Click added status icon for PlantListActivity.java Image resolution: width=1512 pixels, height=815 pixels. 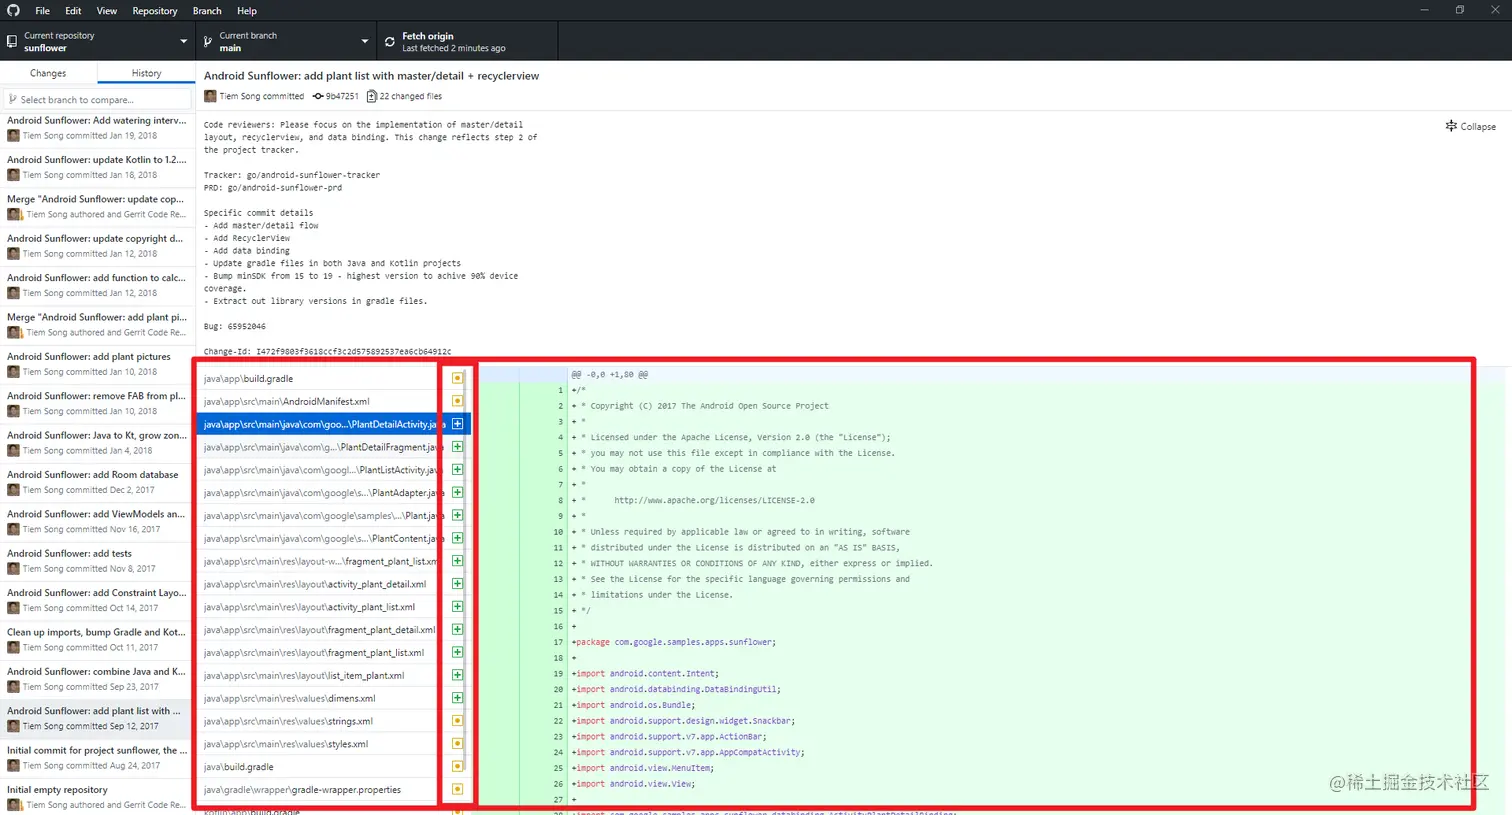pos(457,470)
